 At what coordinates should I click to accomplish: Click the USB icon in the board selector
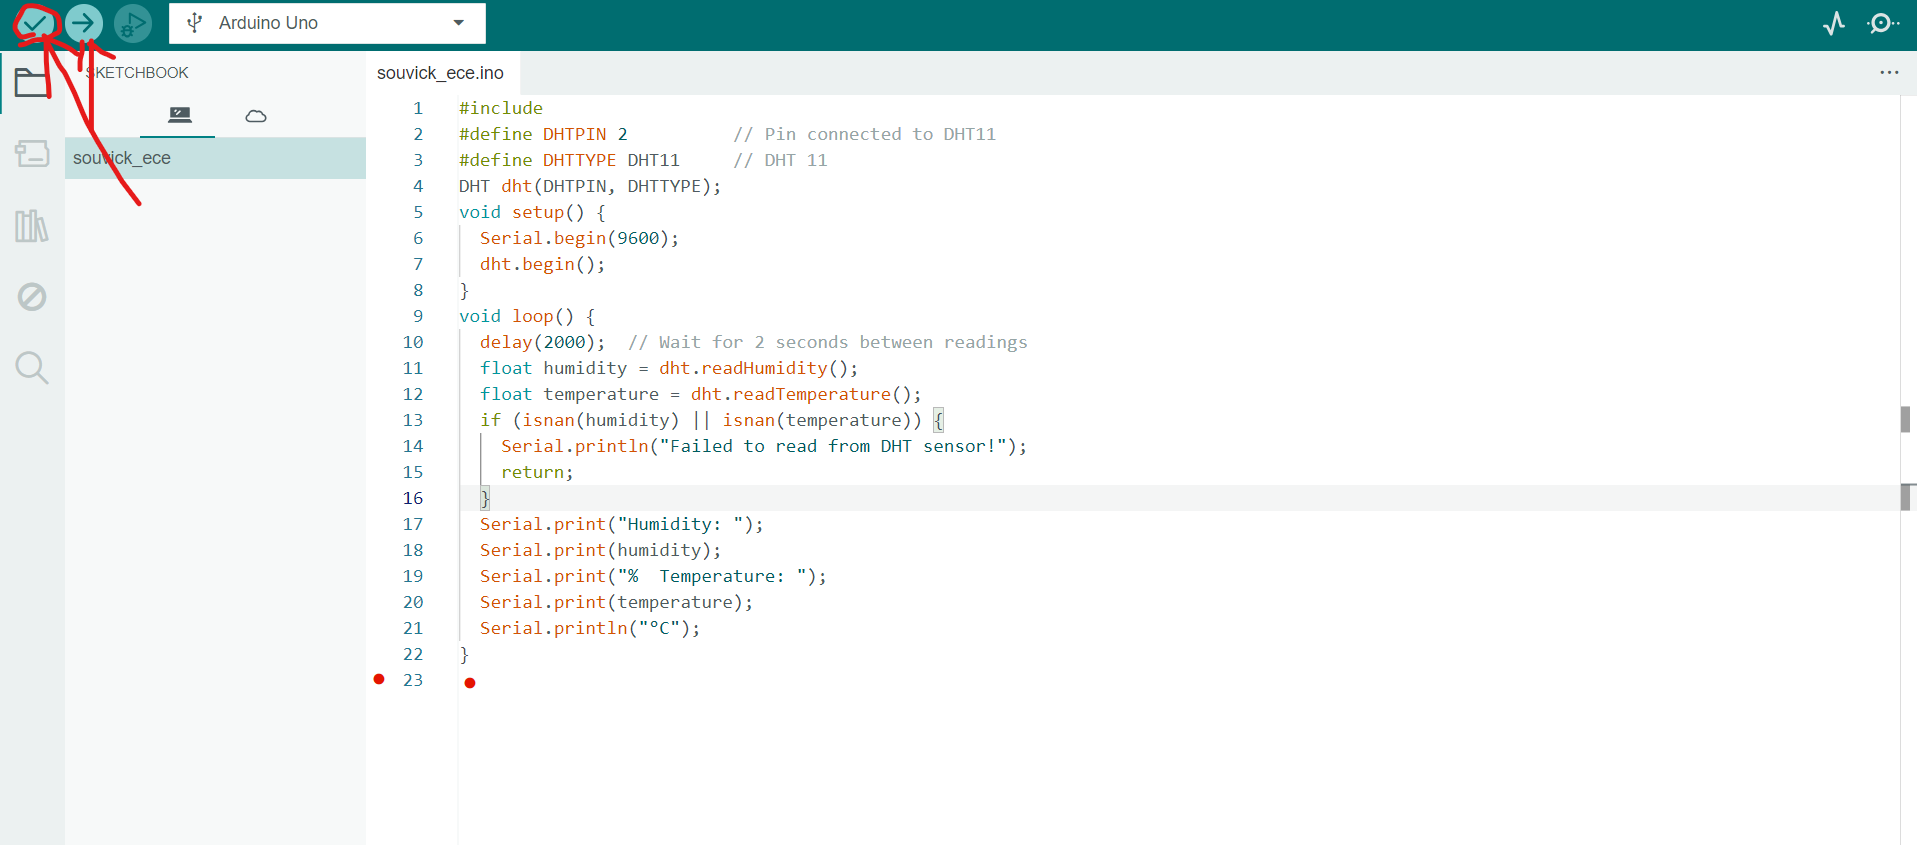pyautogui.click(x=195, y=23)
